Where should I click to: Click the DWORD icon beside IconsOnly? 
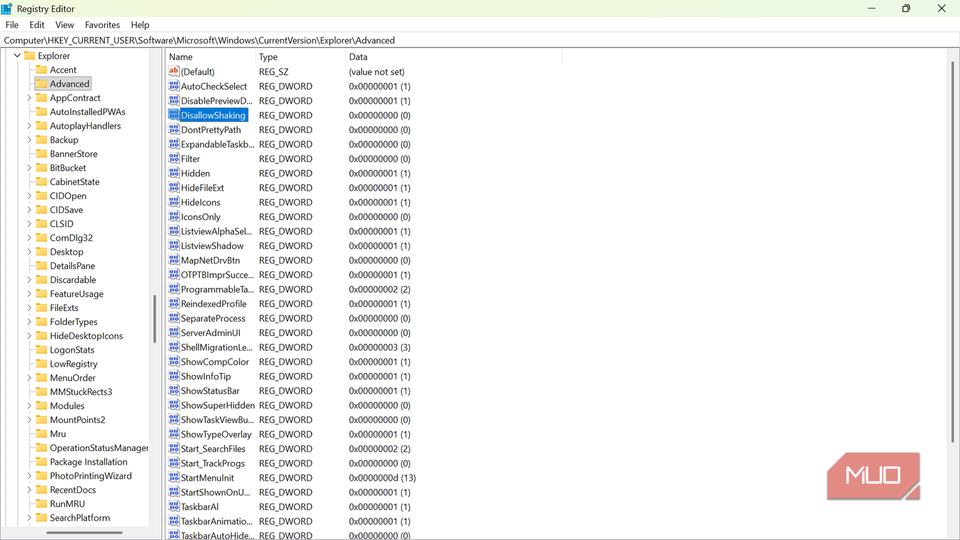[x=174, y=217]
